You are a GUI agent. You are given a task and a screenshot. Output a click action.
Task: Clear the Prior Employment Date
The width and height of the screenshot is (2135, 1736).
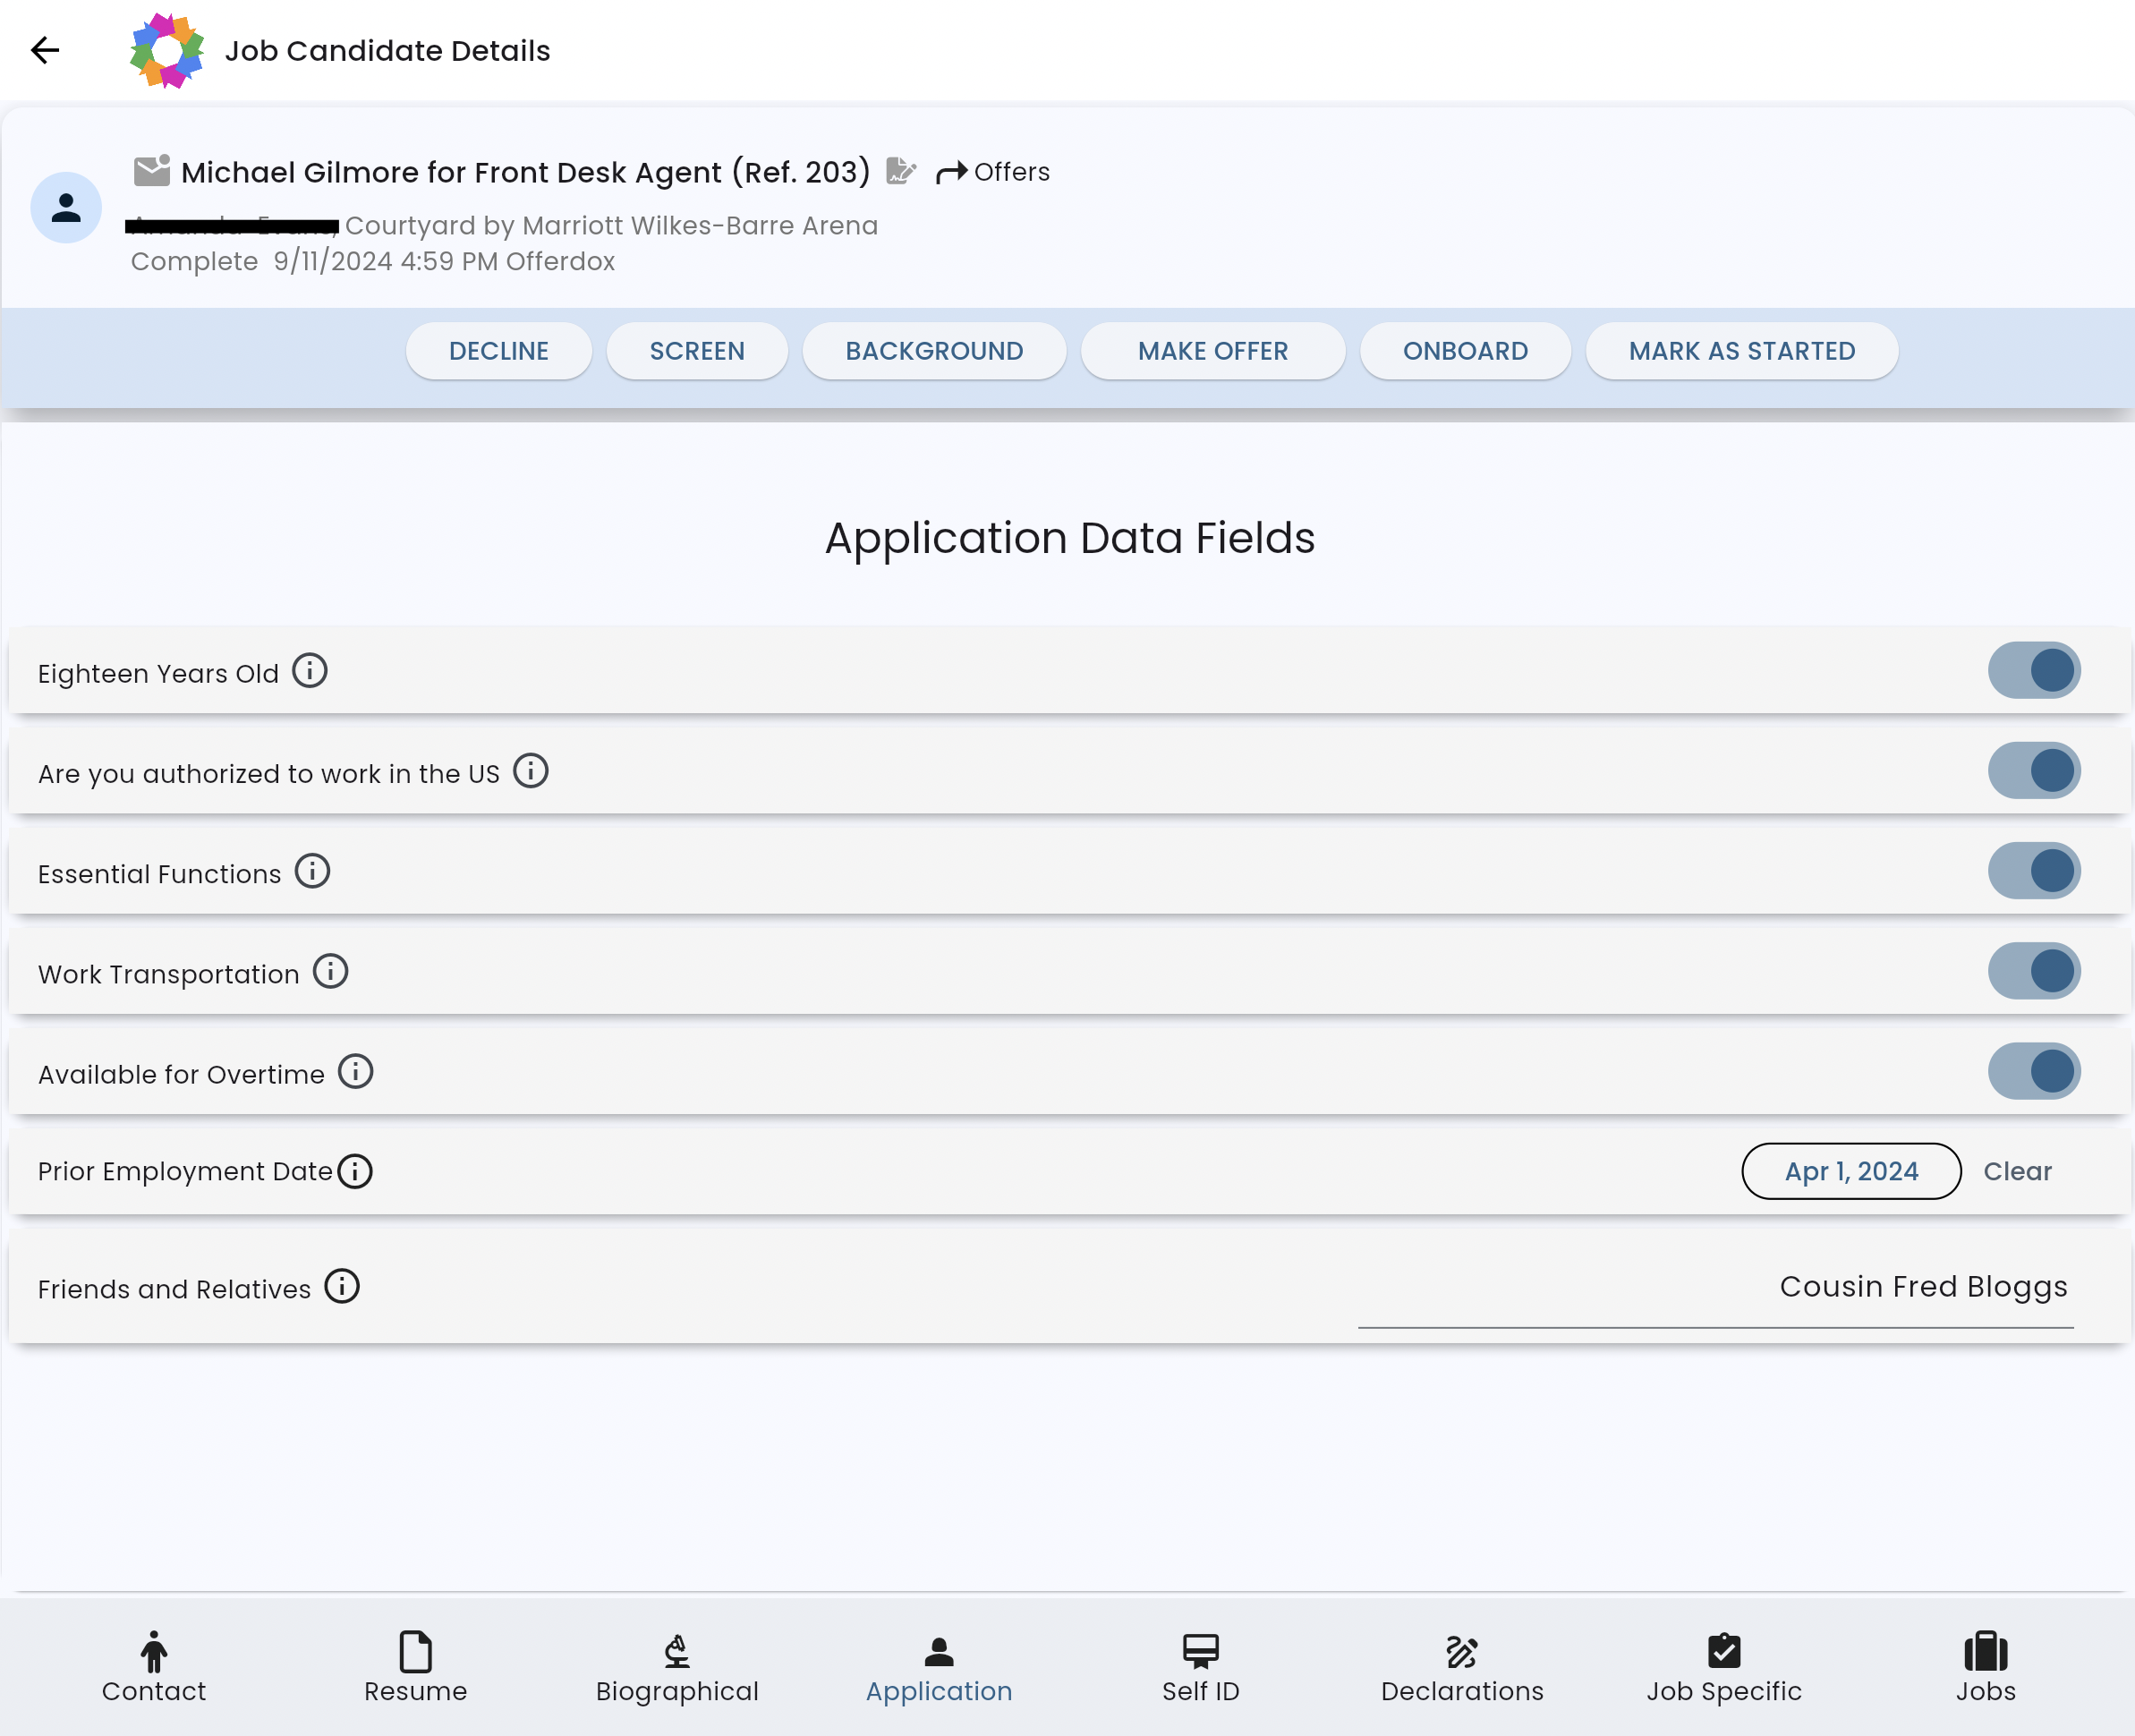coord(2016,1171)
